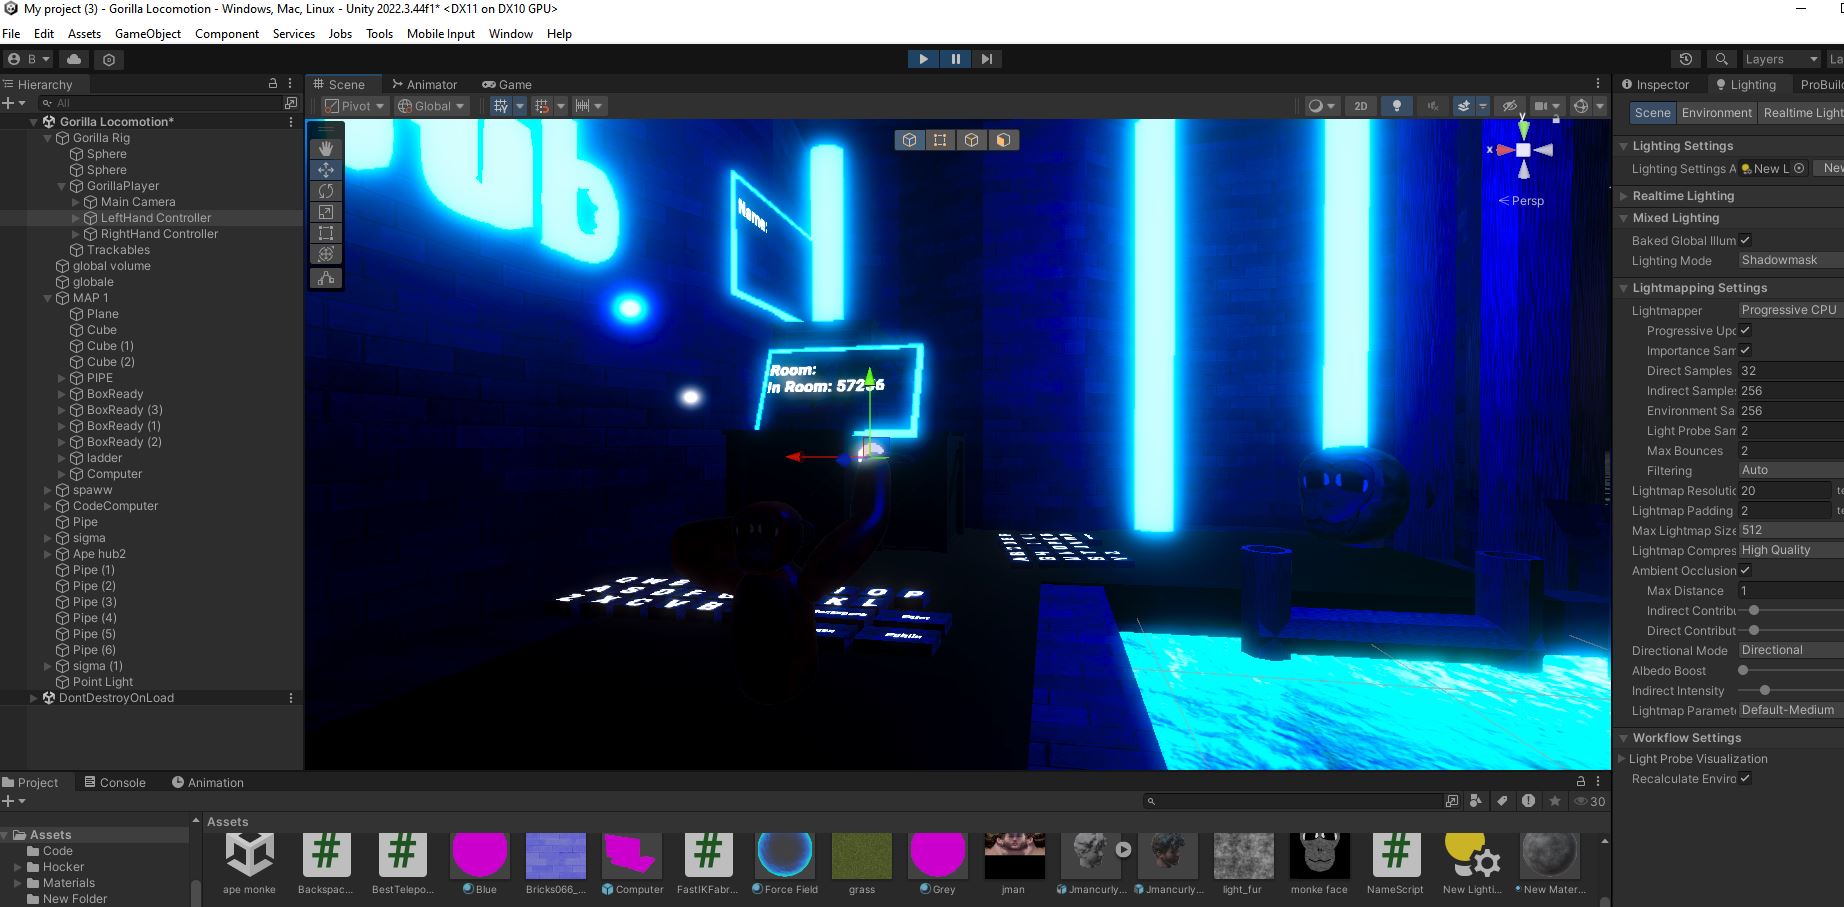Open the GameObject menu
The width and height of the screenshot is (1844, 907).
tap(148, 33)
